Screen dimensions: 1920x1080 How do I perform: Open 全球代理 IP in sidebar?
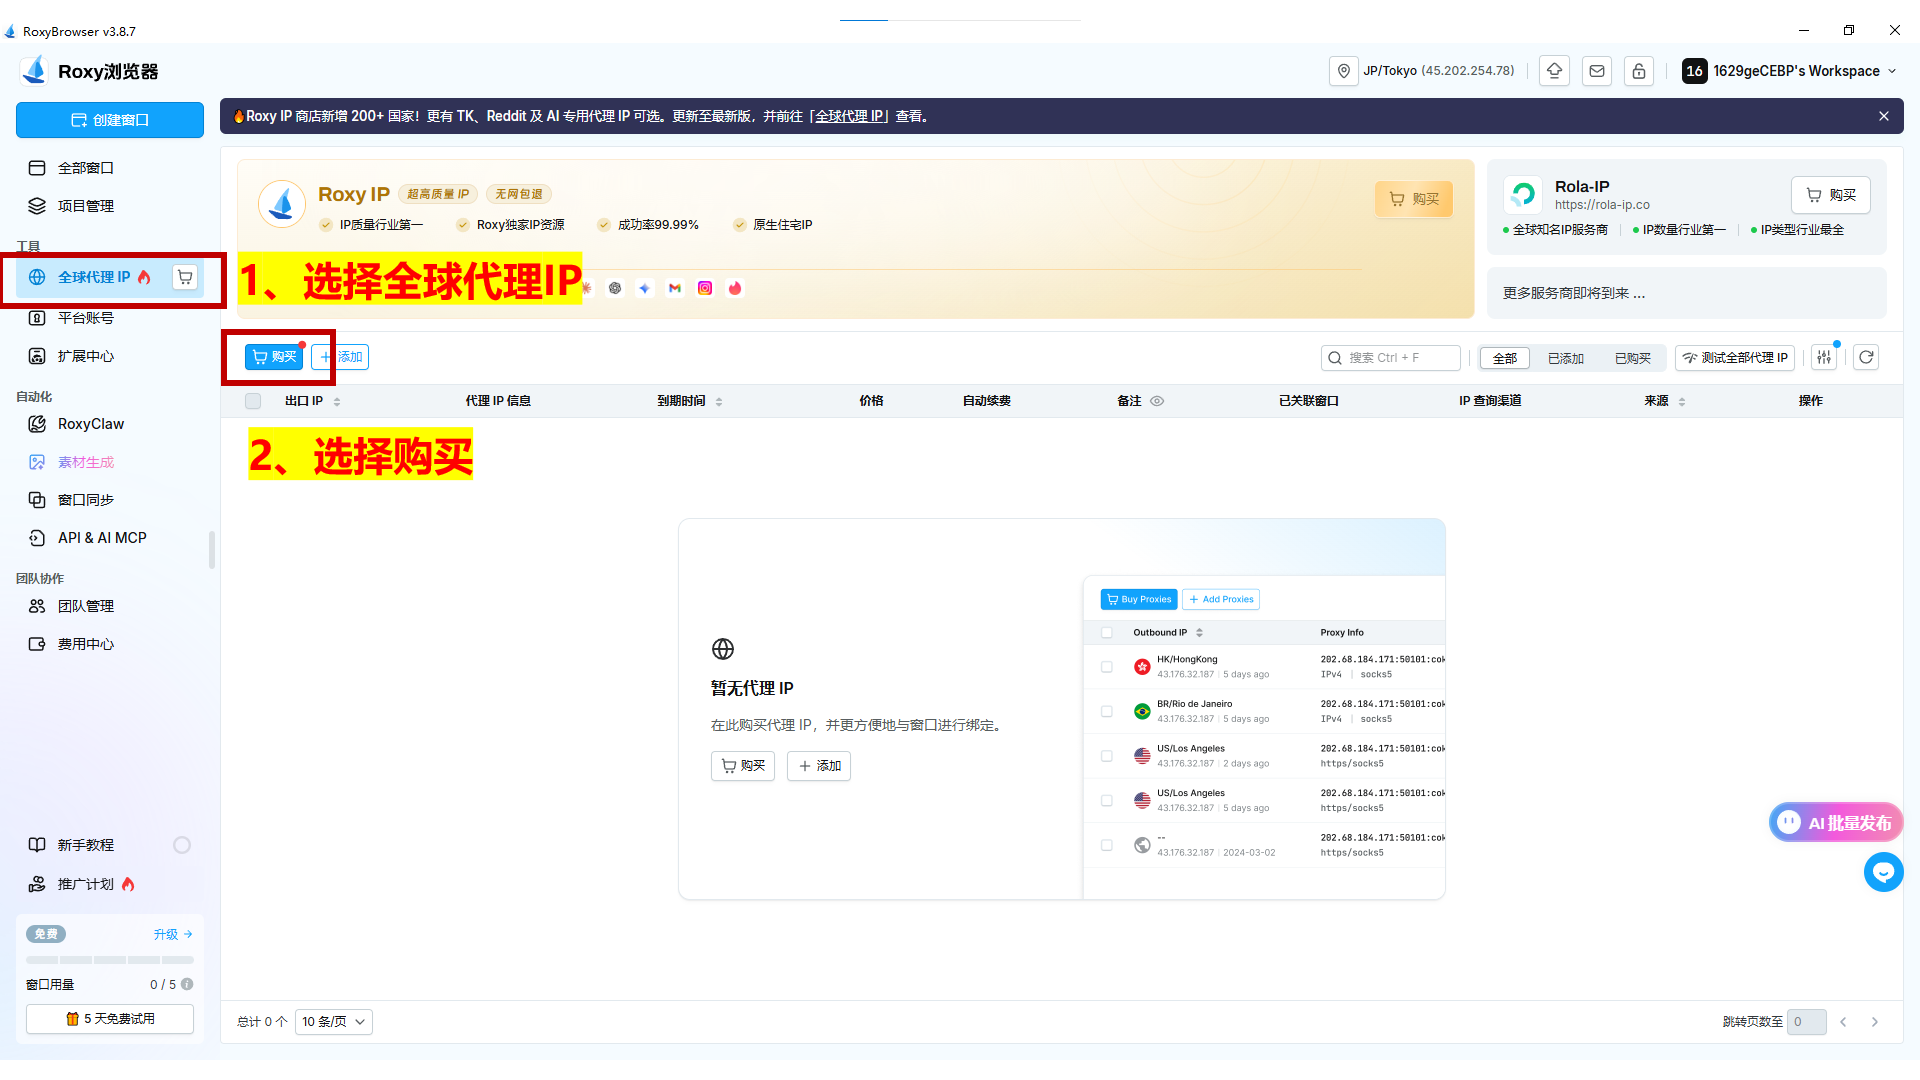94,277
